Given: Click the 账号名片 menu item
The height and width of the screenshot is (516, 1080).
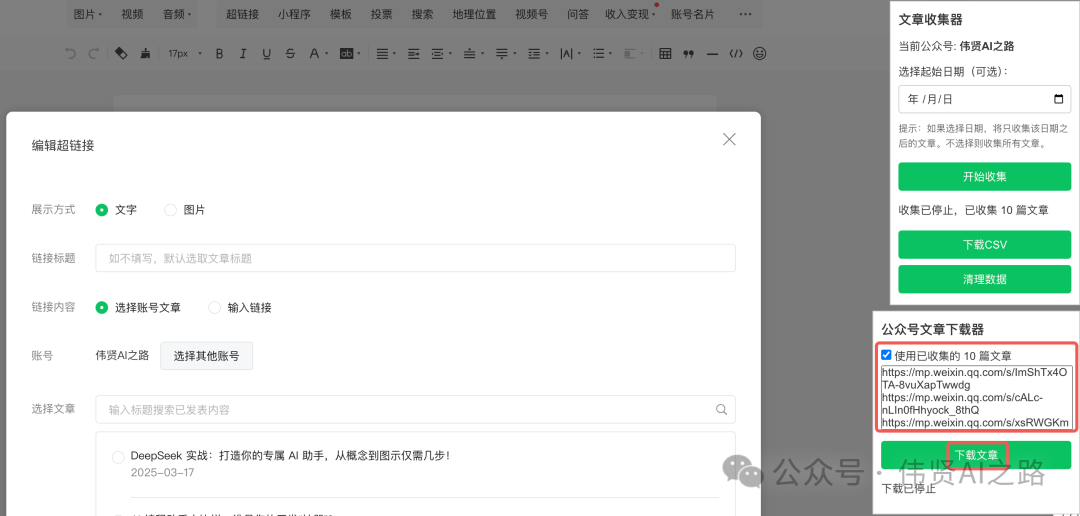Looking at the screenshot, I should click(x=692, y=14).
